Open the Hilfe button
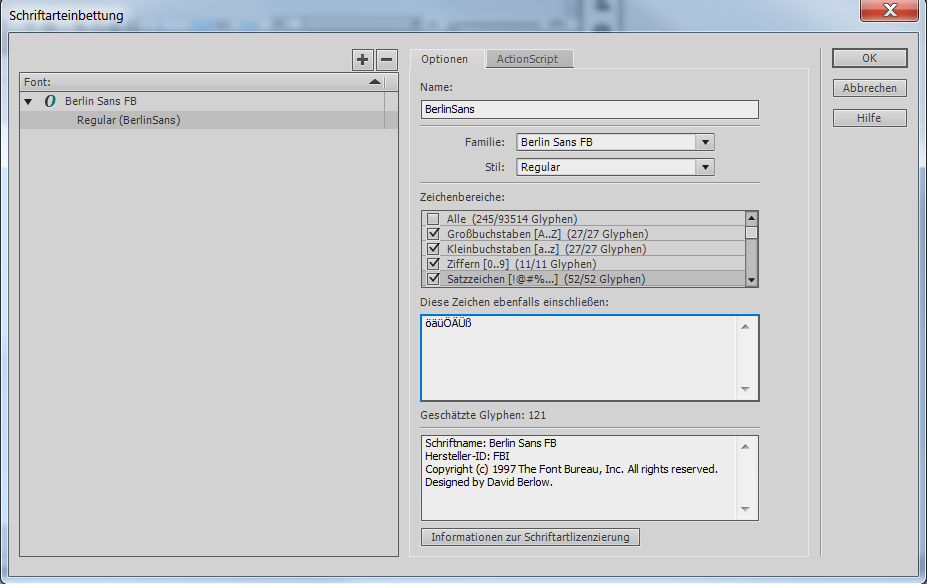This screenshot has width=927, height=584. (x=870, y=118)
